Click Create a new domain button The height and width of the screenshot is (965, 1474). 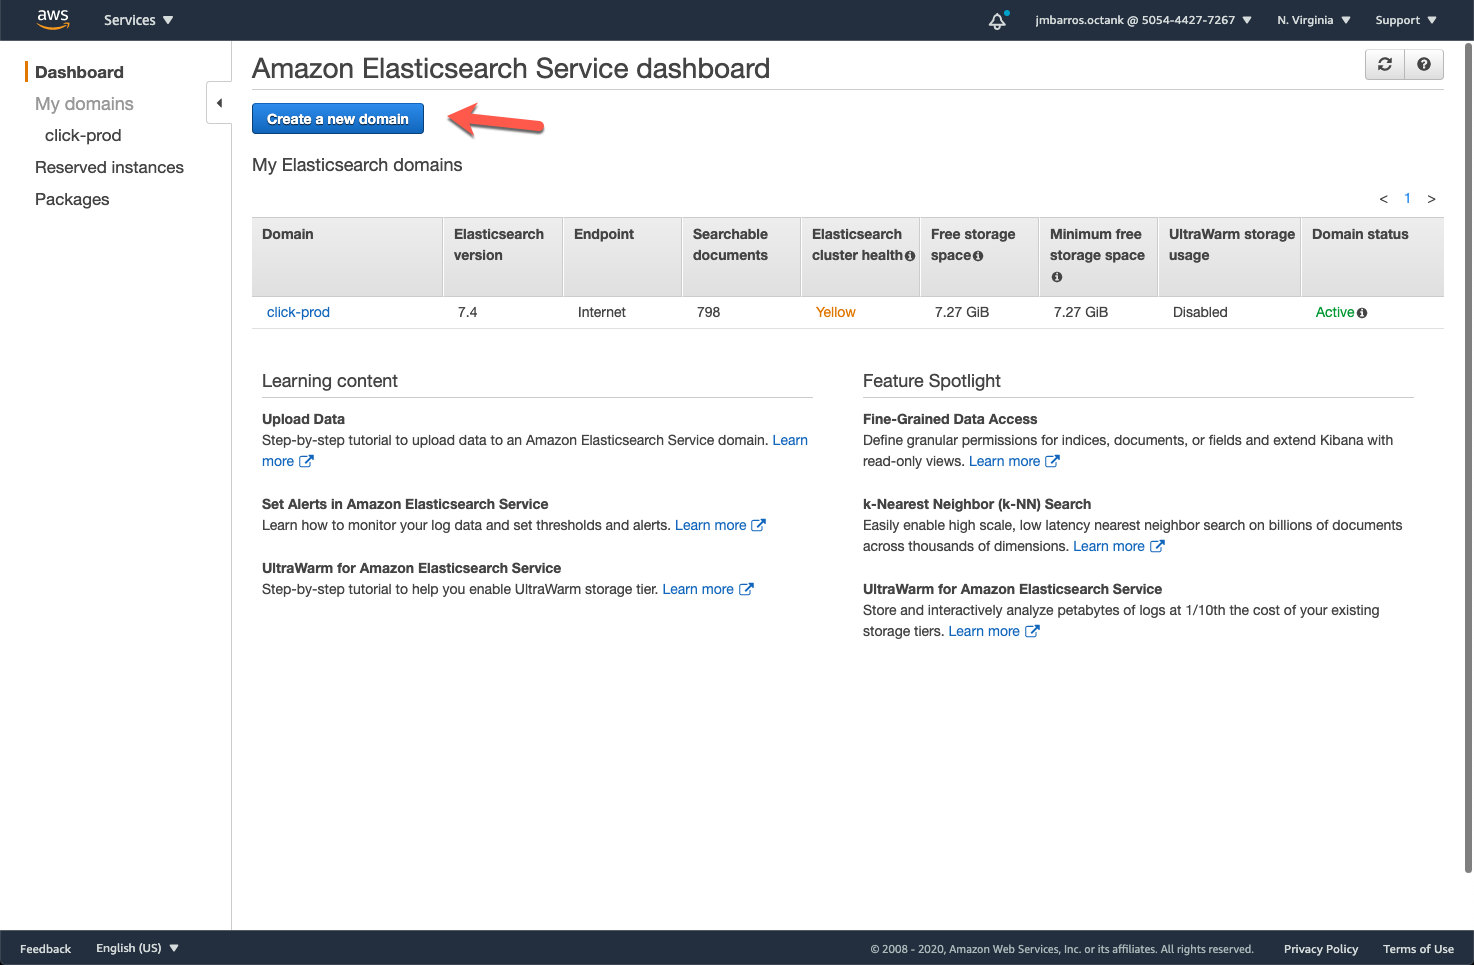[337, 119]
